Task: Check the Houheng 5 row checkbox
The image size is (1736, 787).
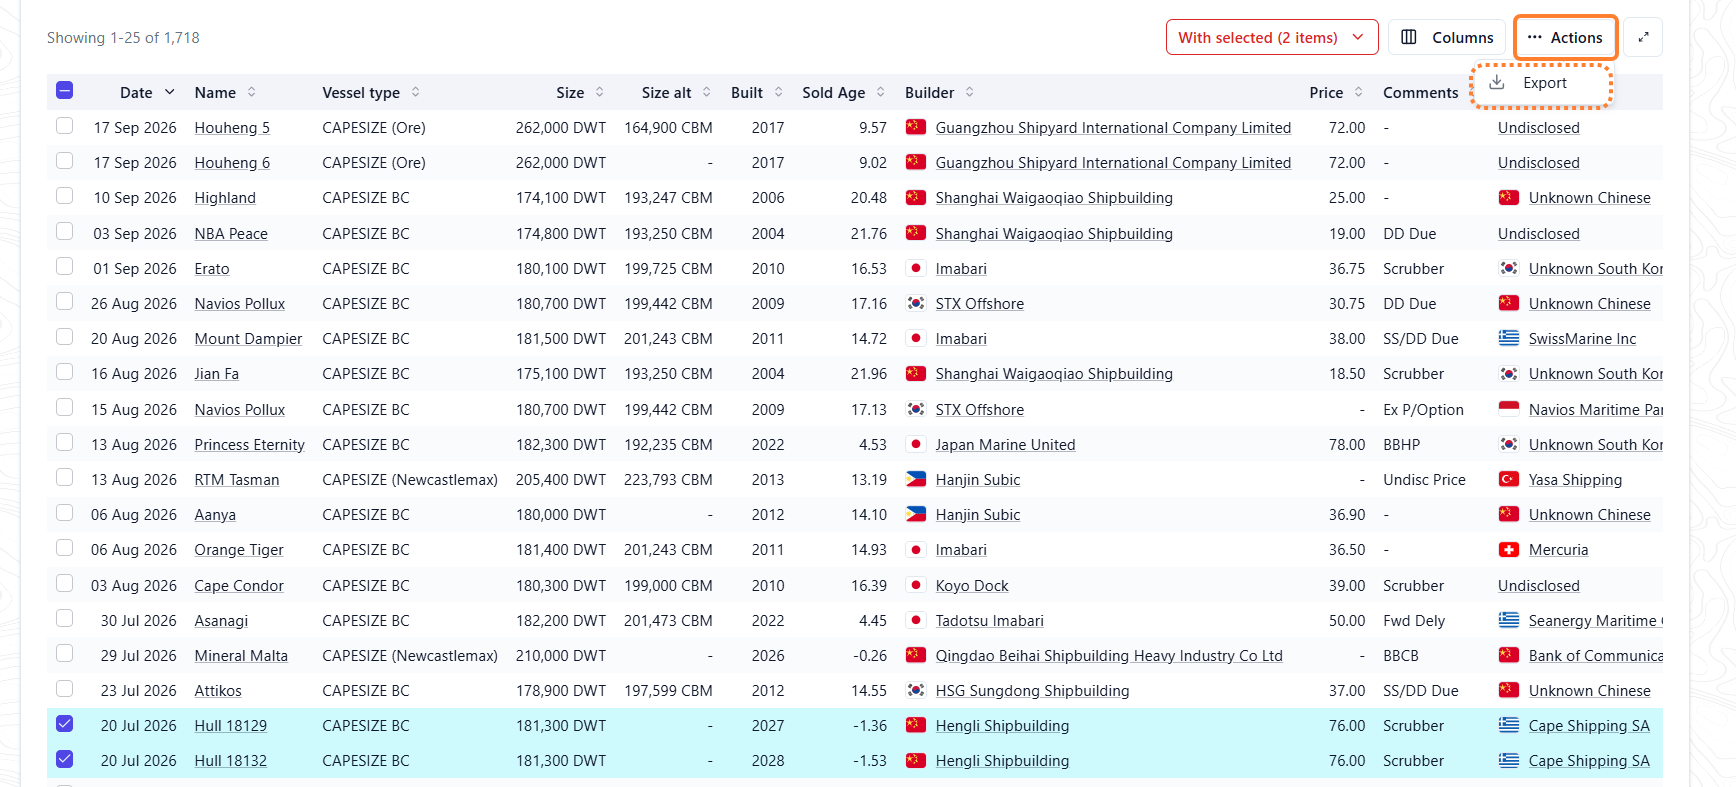Action: (x=65, y=126)
